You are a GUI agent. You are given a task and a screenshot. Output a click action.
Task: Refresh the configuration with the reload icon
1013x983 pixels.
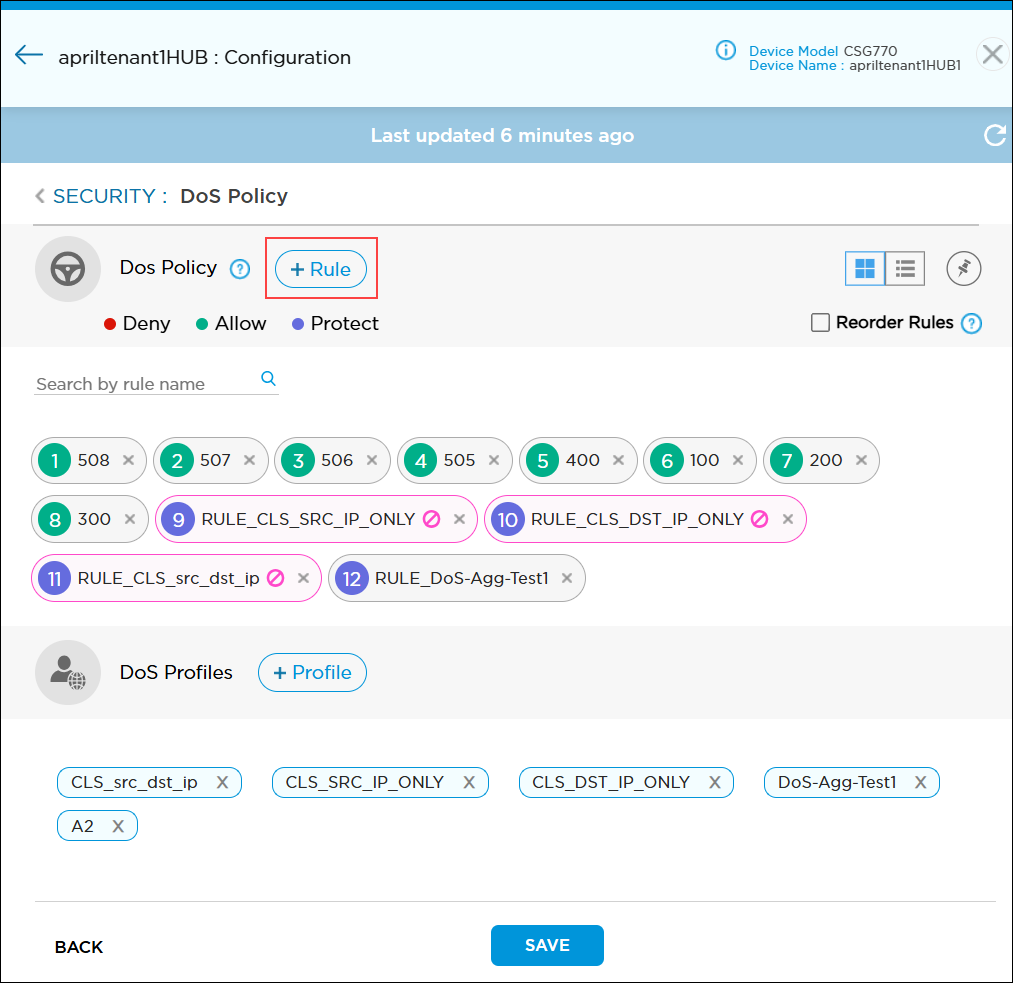tap(994, 136)
